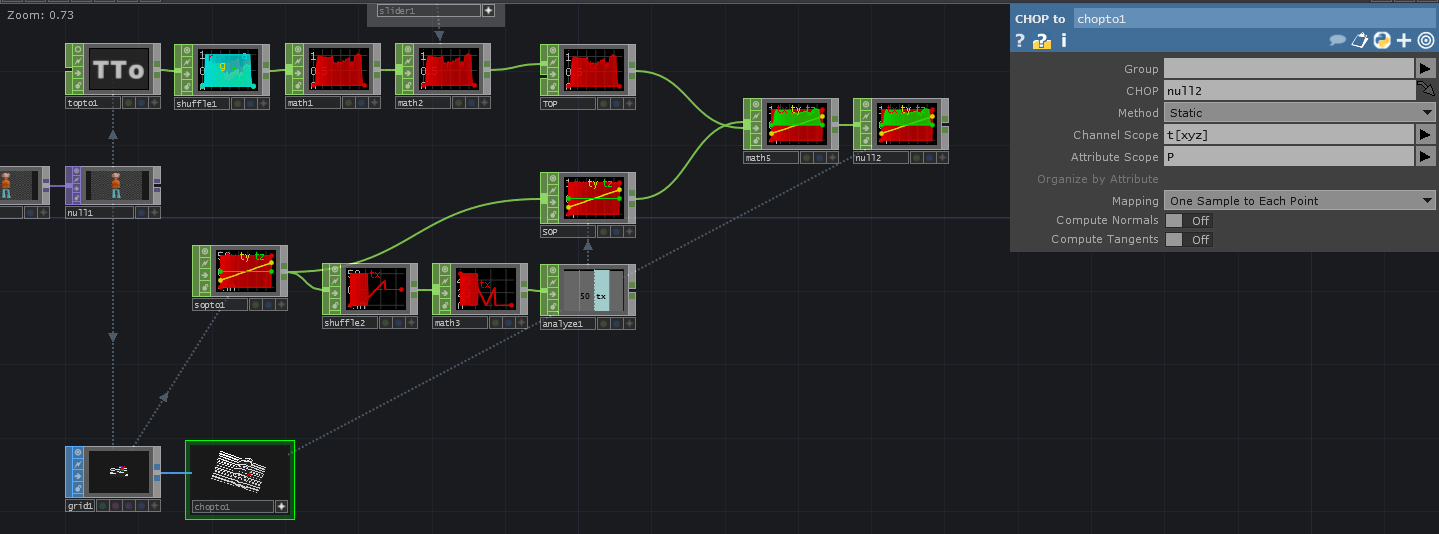Click the CHOP reference jump arrow
This screenshot has width=1439, height=534.
(1425, 91)
